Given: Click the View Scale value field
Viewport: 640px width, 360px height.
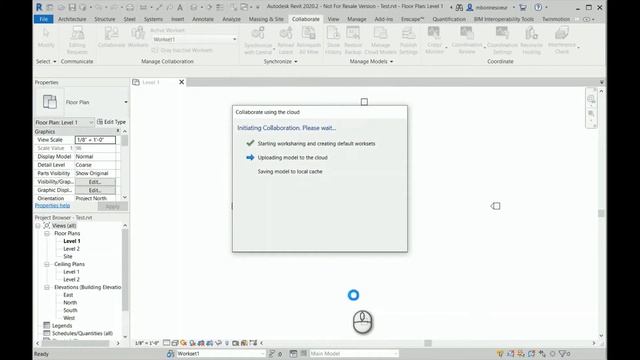Looking at the screenshot, I should click(95, 140).
